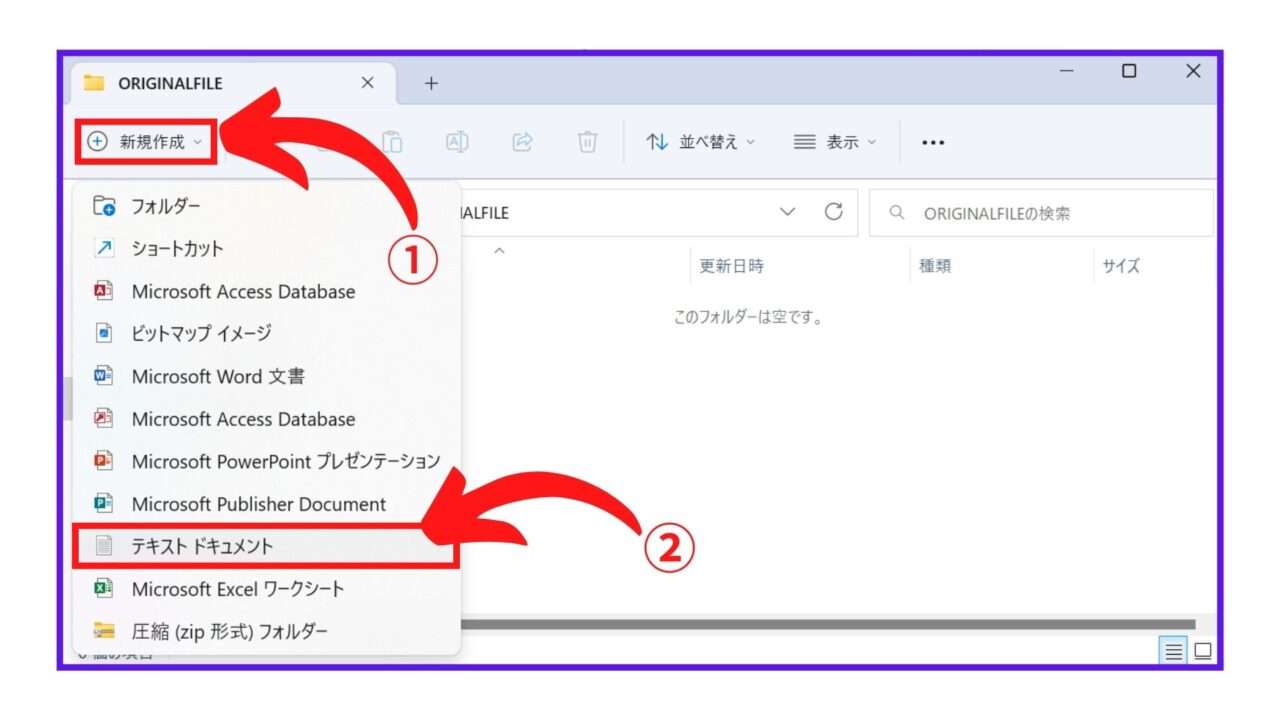Image resolution: width=1280 pixels, height=720 pixels.
Task: Select the Rename icon in the toolbar
Action: click(457, 142)
